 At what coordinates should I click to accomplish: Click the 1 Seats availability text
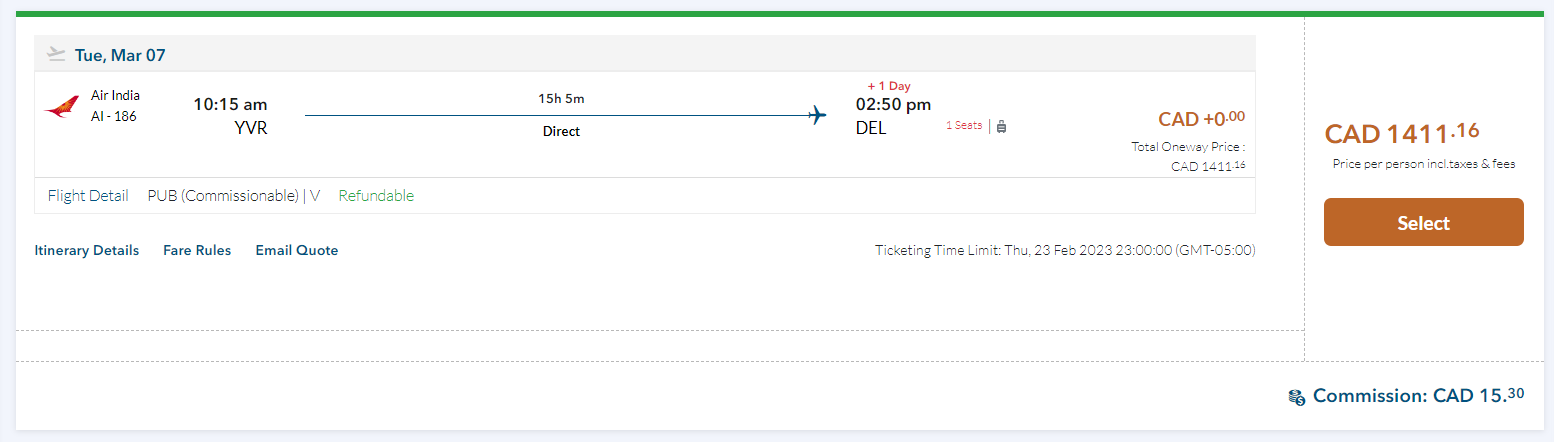964,126
